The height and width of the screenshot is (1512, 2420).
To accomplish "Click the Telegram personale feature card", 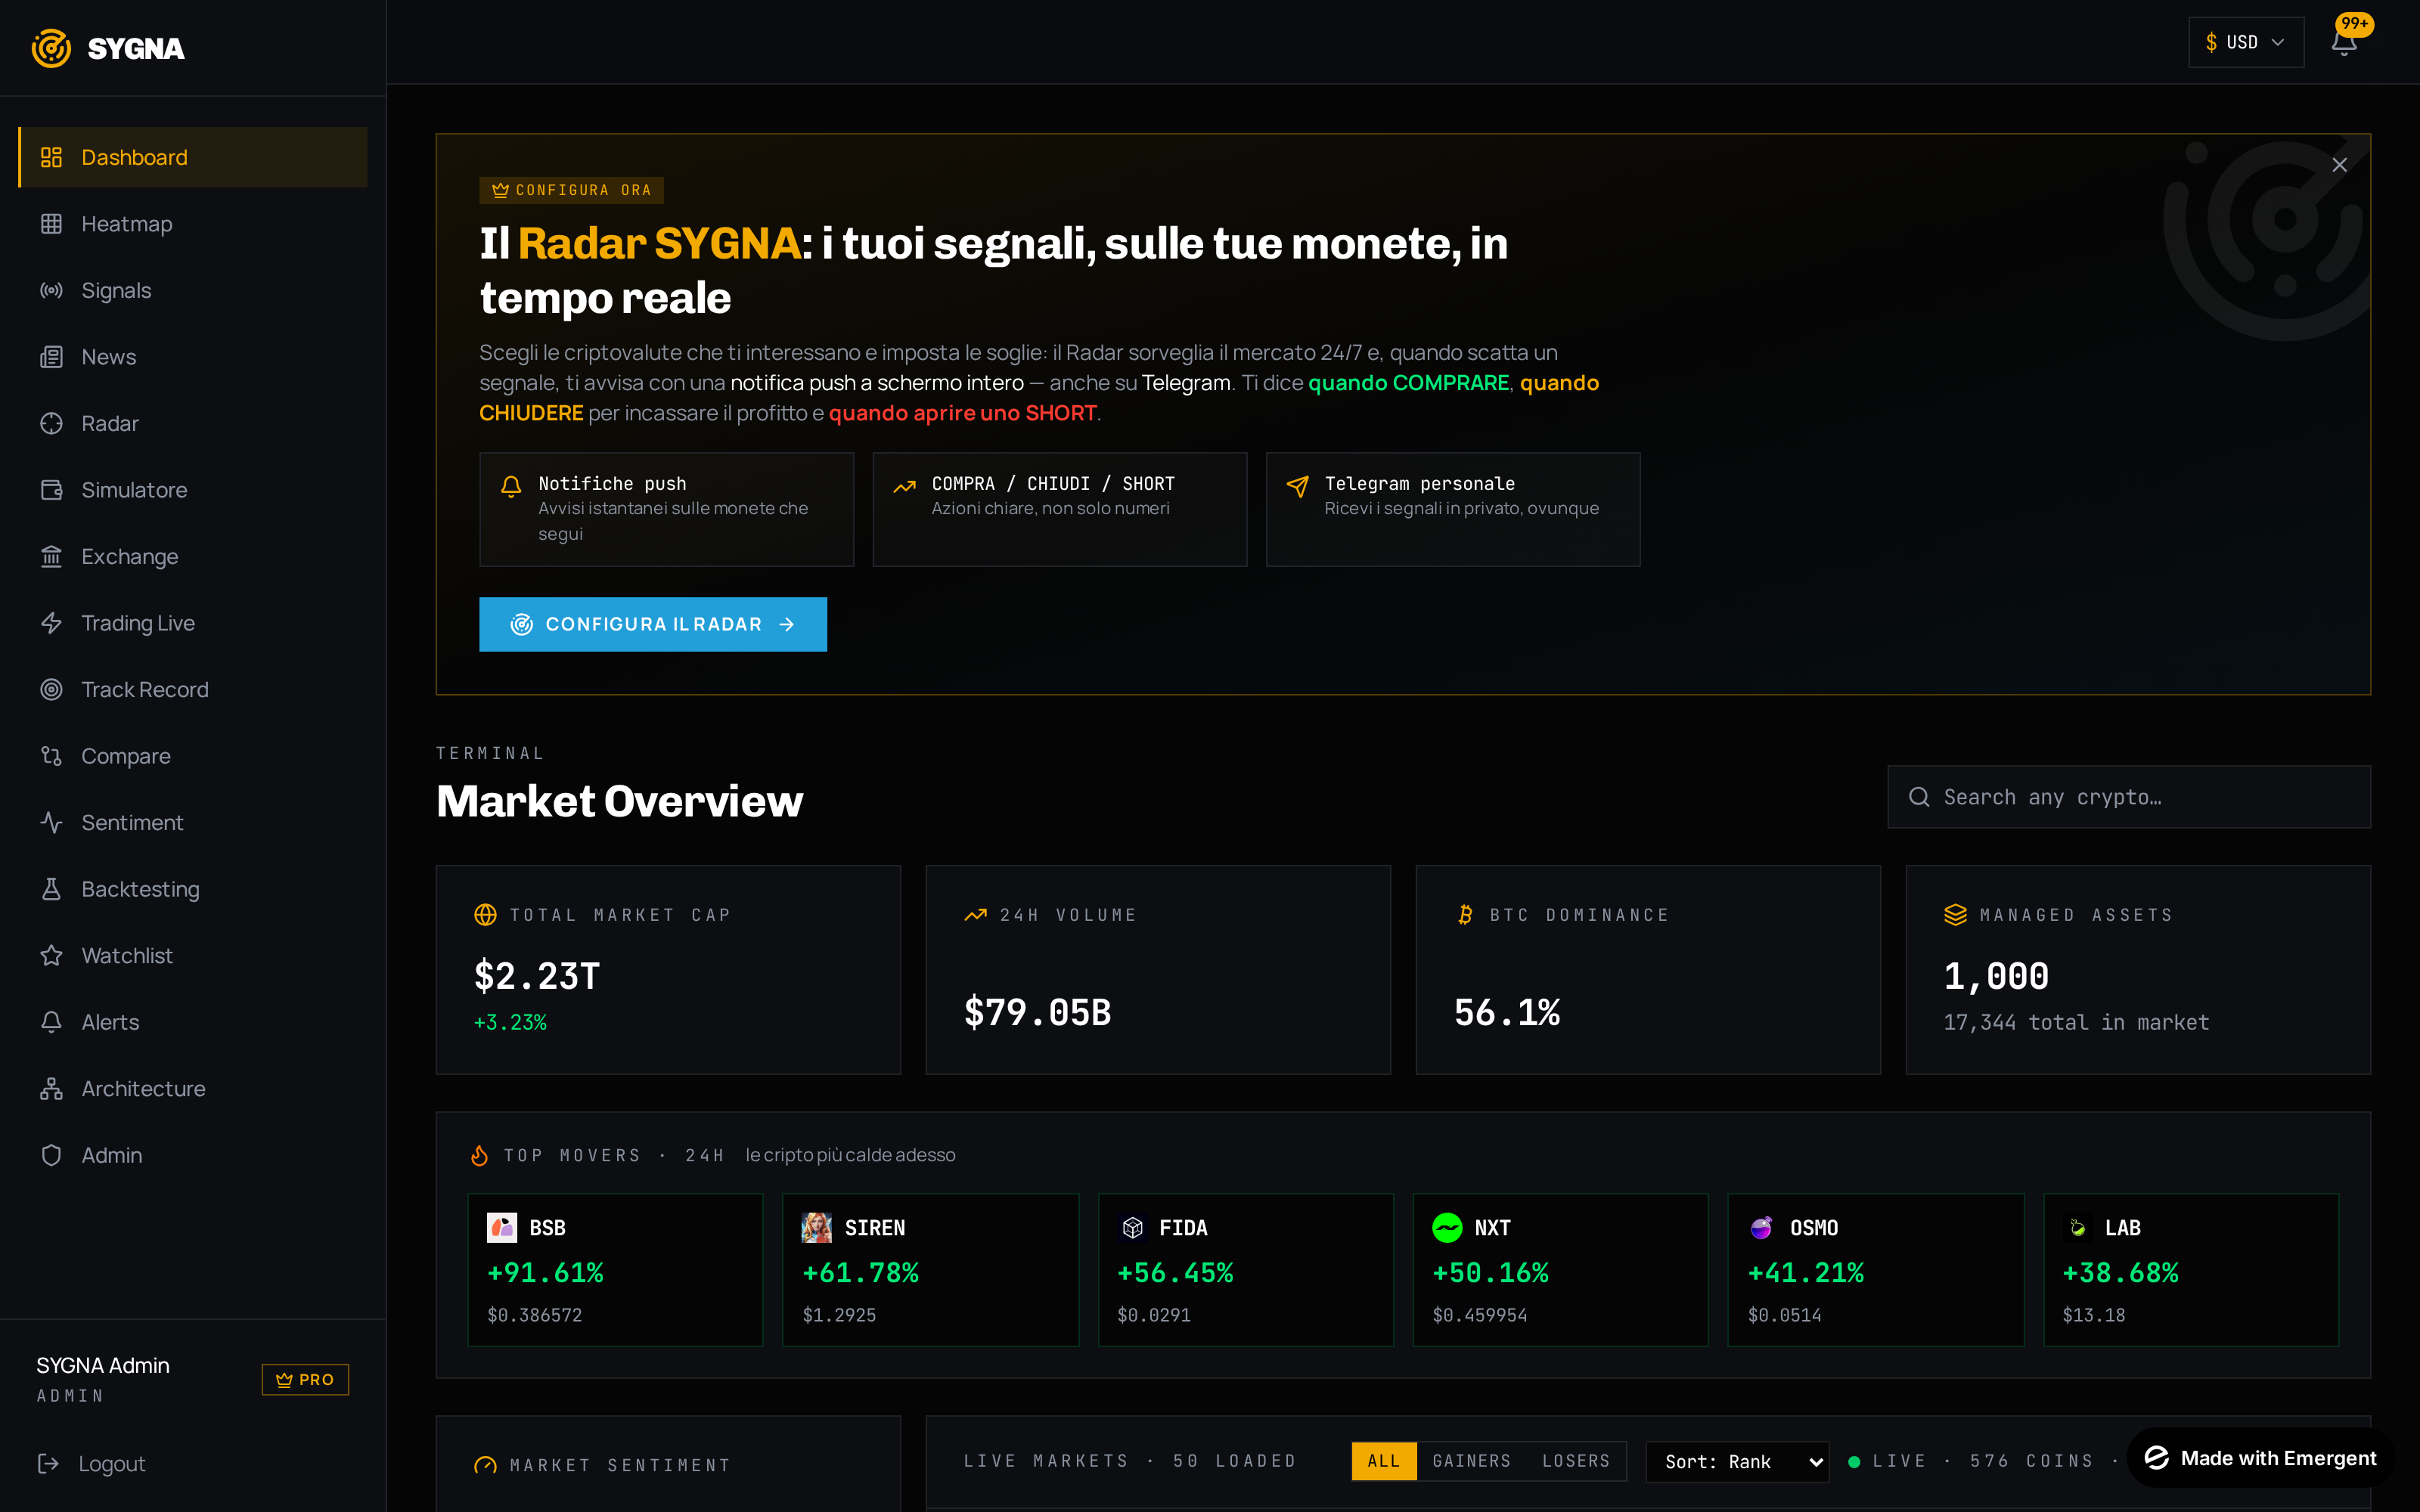I will [1453, 509].
